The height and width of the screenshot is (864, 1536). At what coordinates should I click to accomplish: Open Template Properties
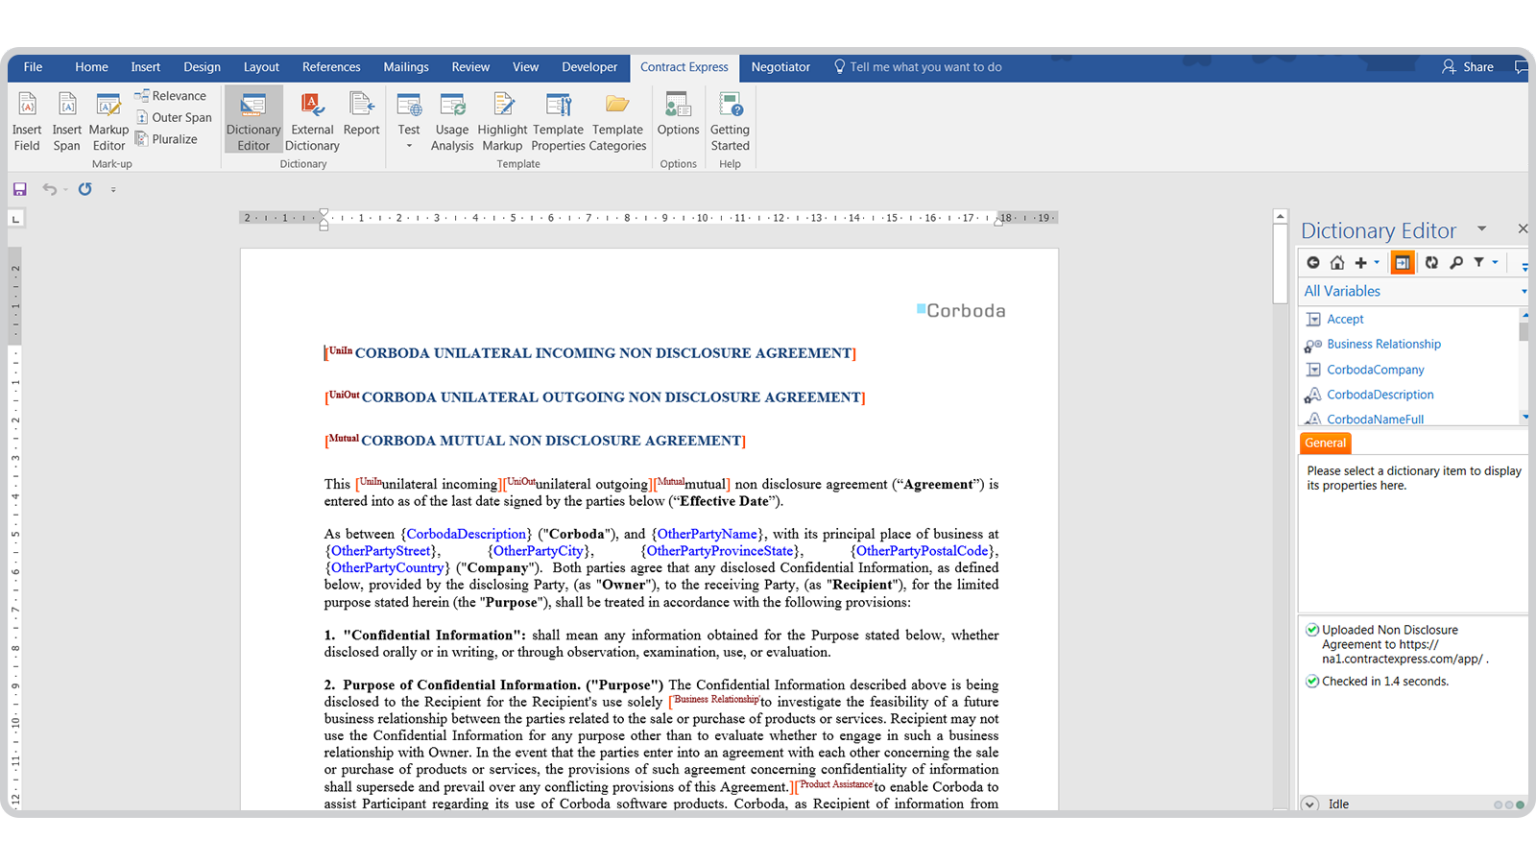pos(558,120)
